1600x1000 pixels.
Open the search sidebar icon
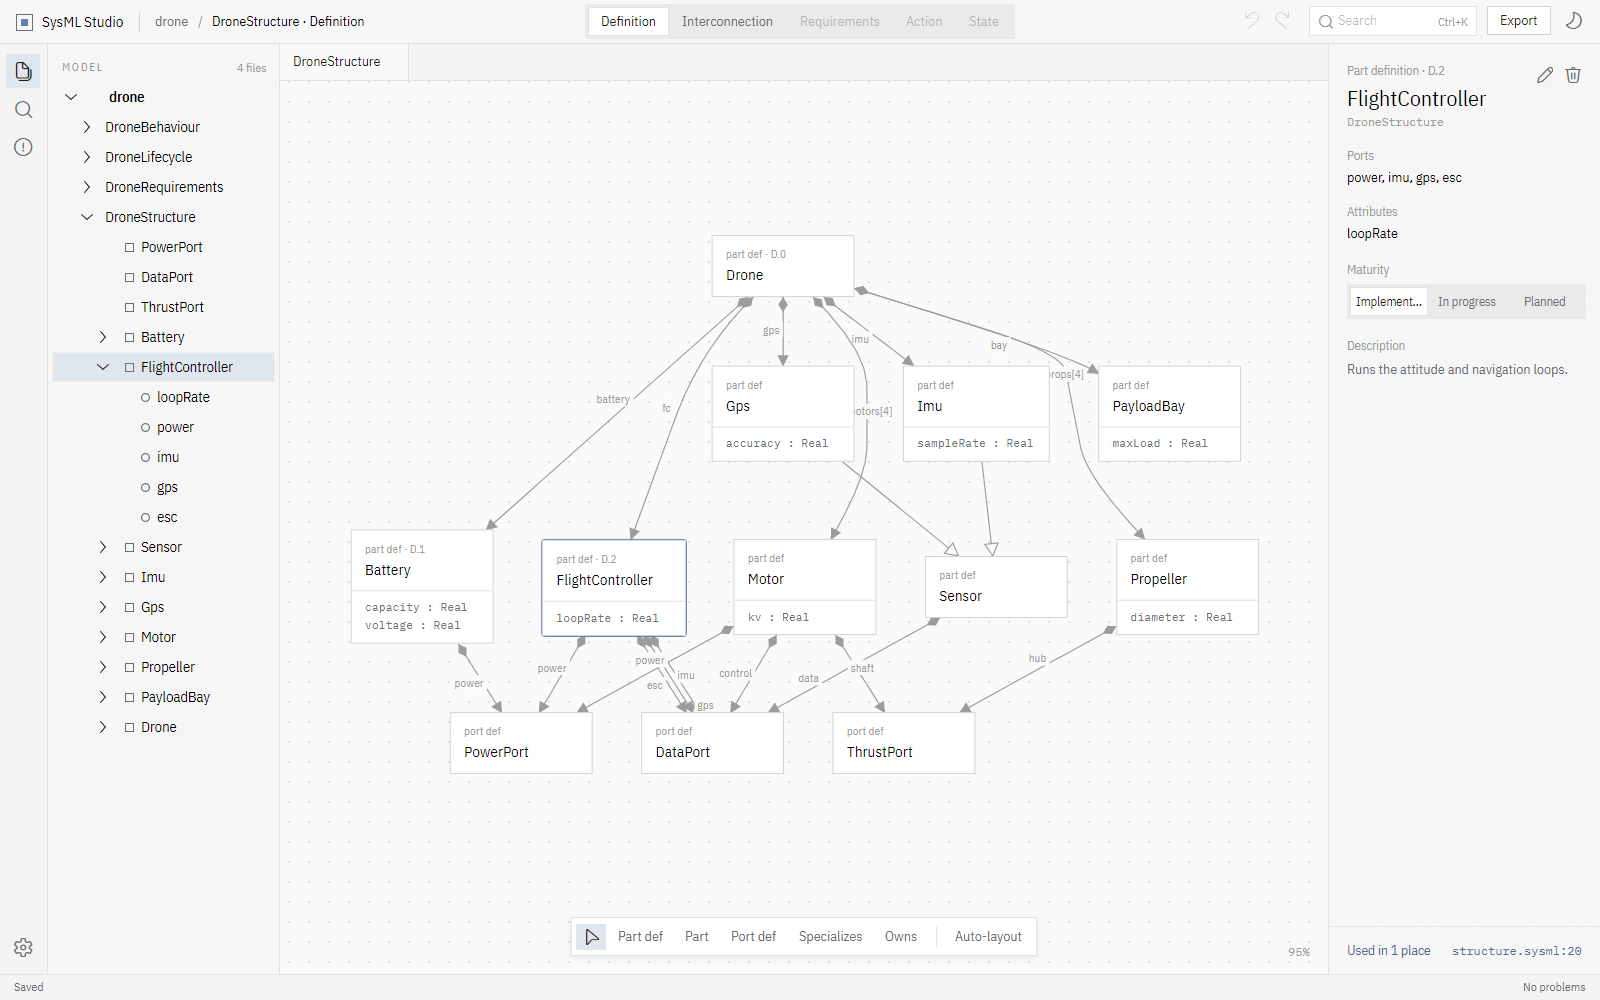tap(23, 109)
